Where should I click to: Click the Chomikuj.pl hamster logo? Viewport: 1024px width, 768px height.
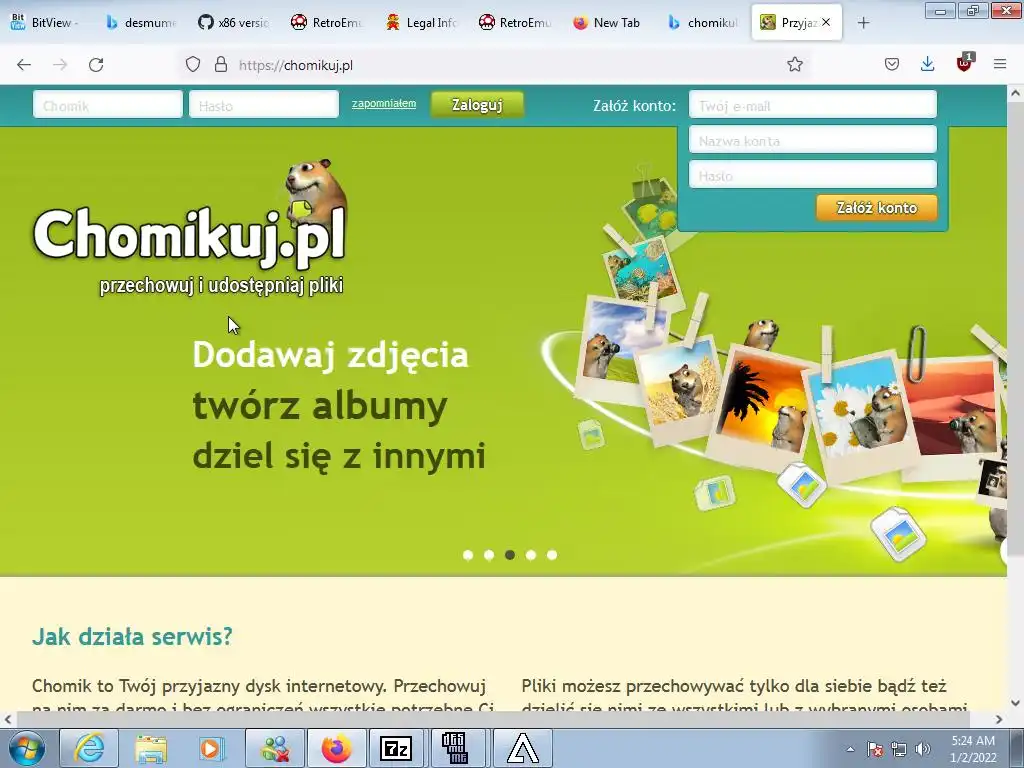[x=190, y=225]
